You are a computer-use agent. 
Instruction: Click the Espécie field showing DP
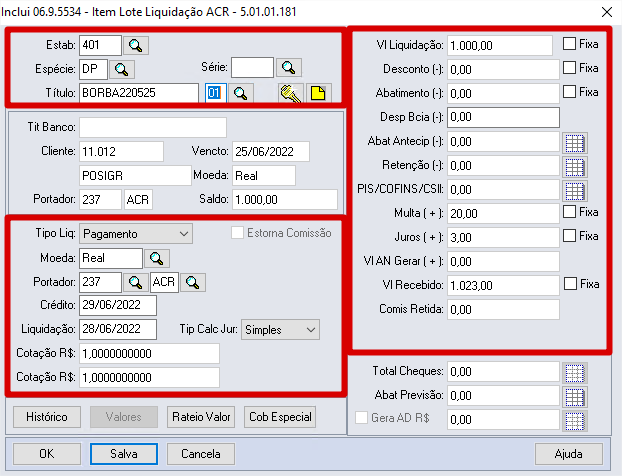click(x=94, y=69)
